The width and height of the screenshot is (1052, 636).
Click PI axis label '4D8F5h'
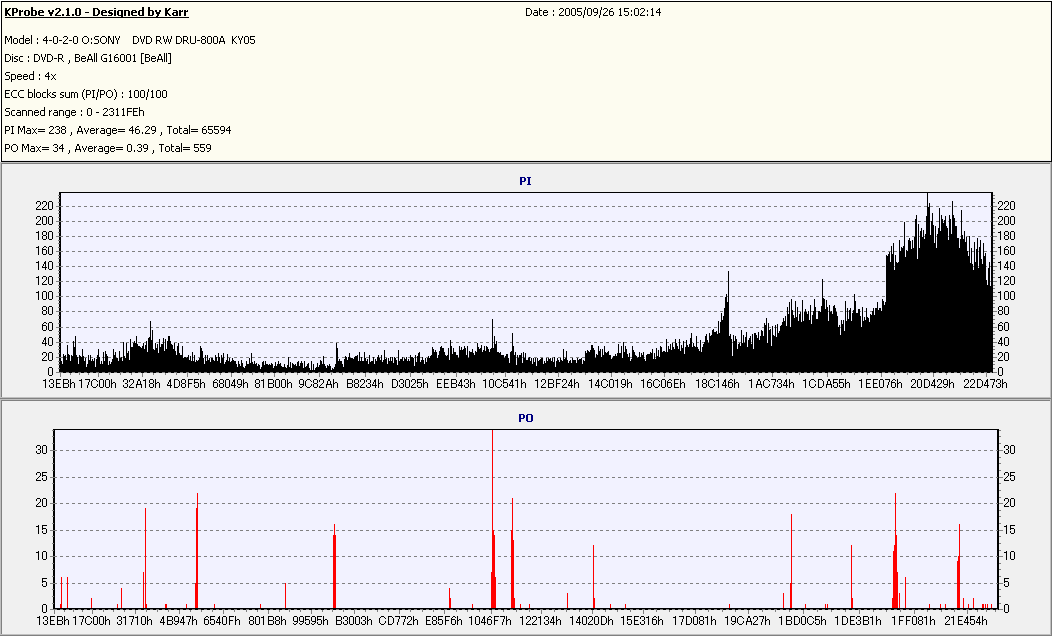click(x=186, y=384)
